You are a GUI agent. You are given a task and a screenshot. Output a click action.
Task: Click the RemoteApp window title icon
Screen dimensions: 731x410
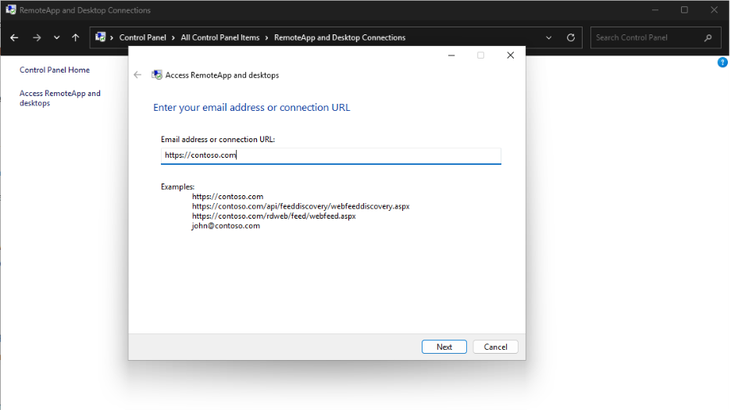(11, 10)
